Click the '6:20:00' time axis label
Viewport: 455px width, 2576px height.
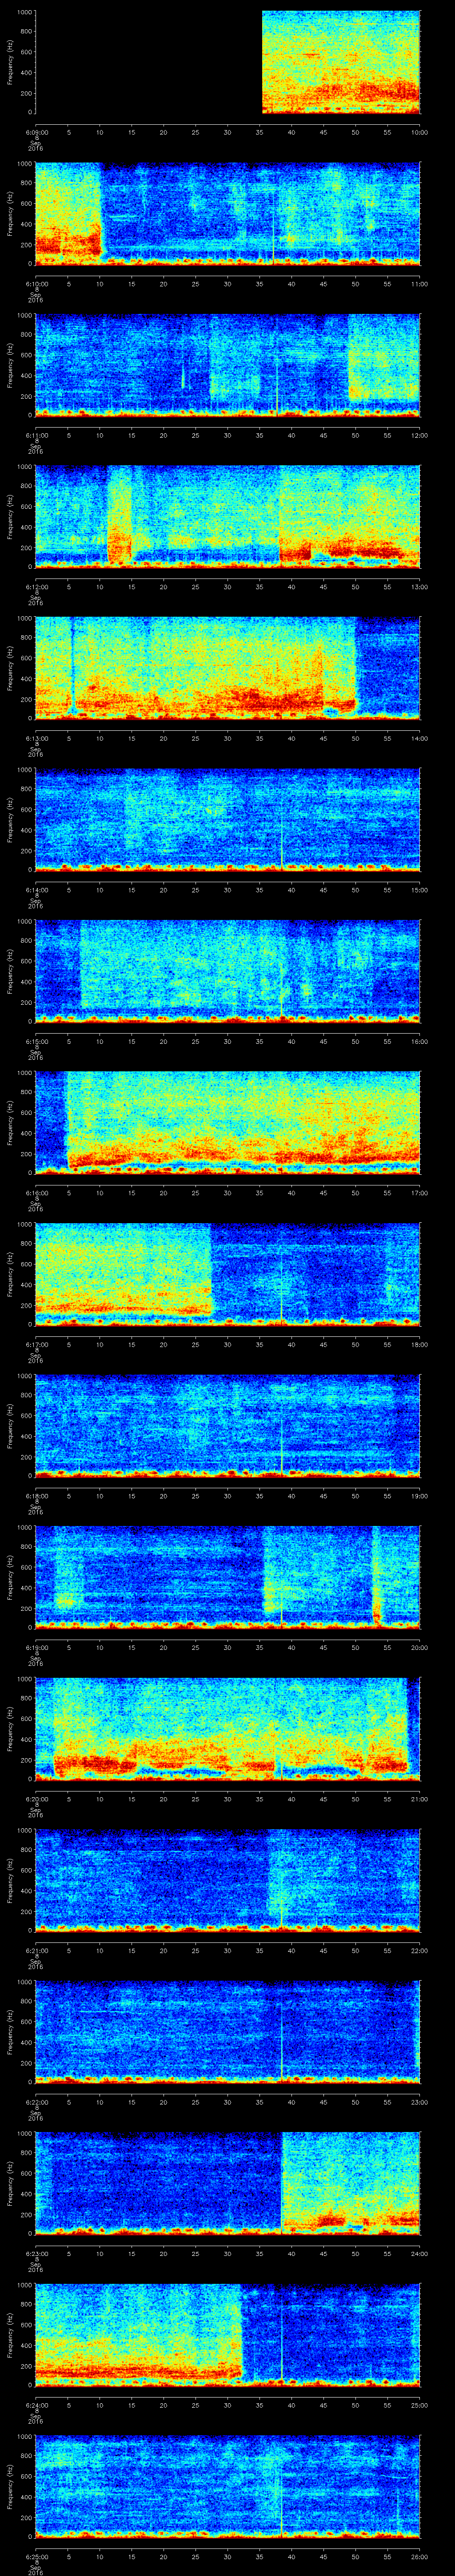click(36, 1799)
